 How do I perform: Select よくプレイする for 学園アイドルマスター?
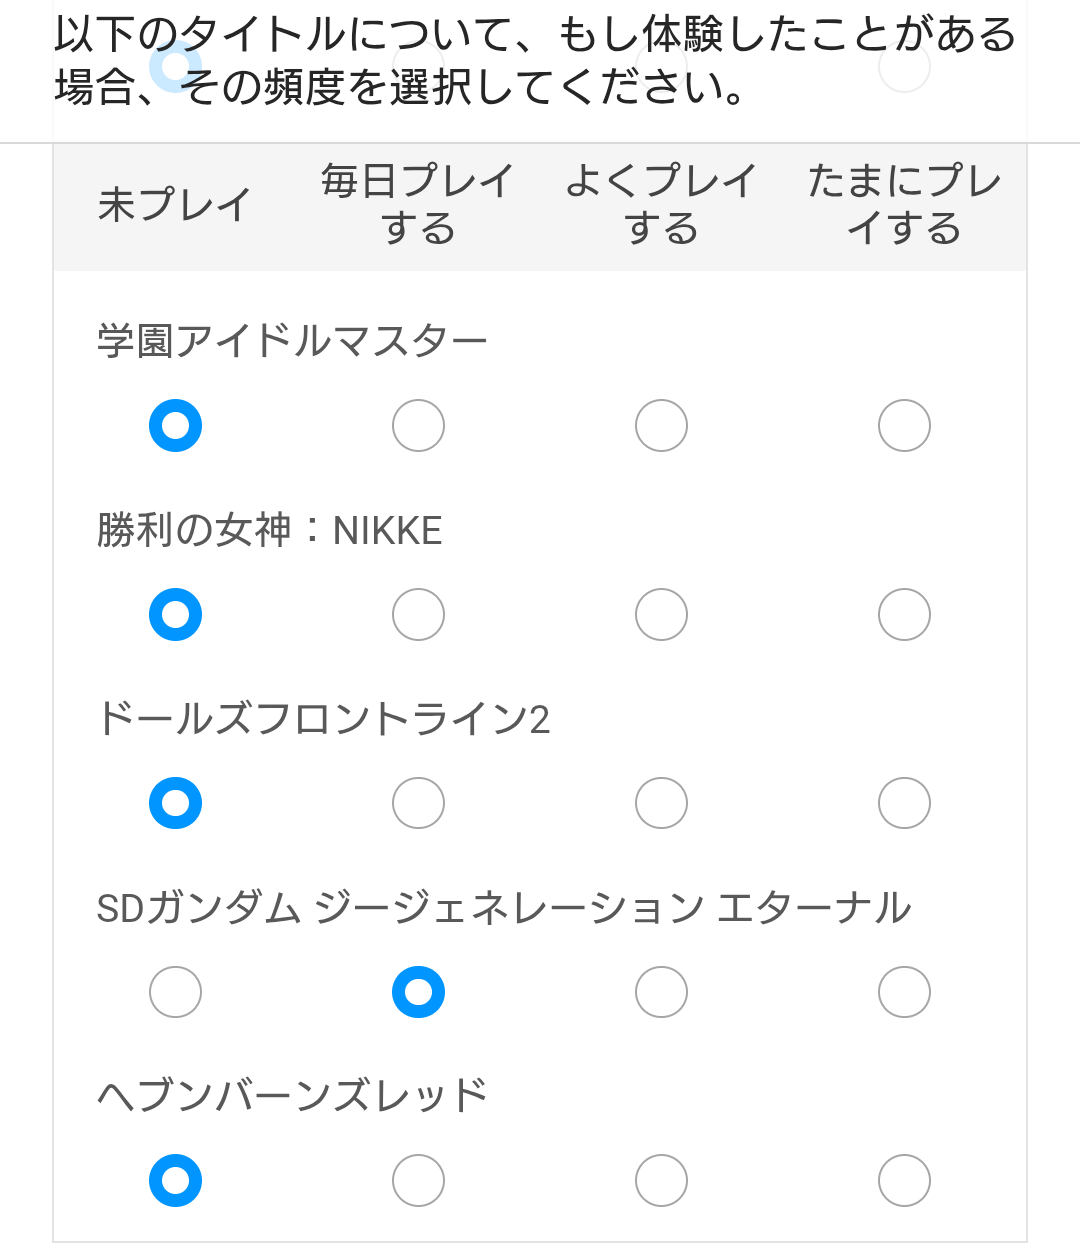coord(661,426)
